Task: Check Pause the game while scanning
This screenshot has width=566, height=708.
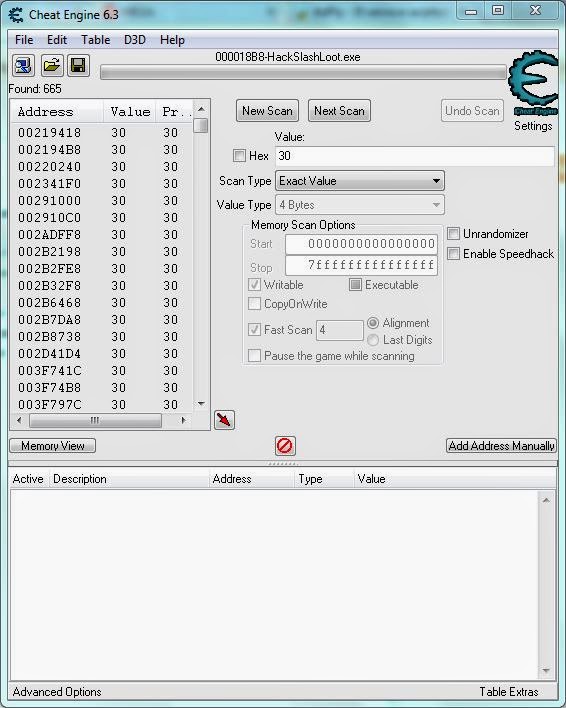Action: click(255, 356)
